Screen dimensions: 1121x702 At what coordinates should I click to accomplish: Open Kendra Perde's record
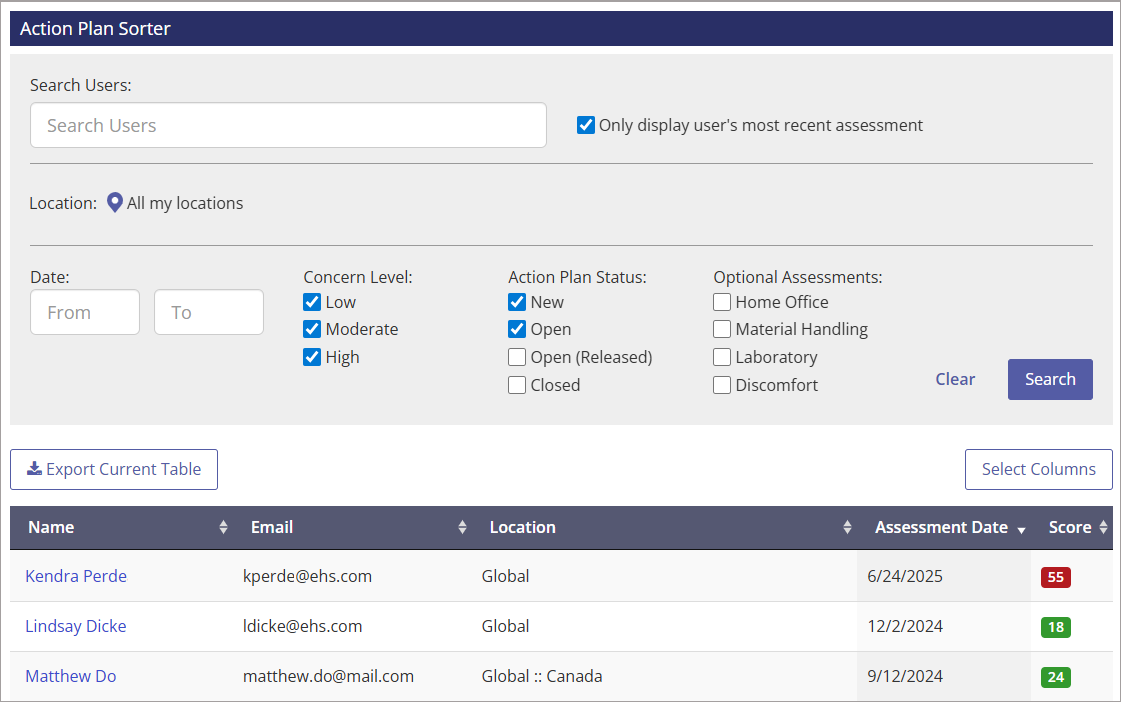click(76, 576)
